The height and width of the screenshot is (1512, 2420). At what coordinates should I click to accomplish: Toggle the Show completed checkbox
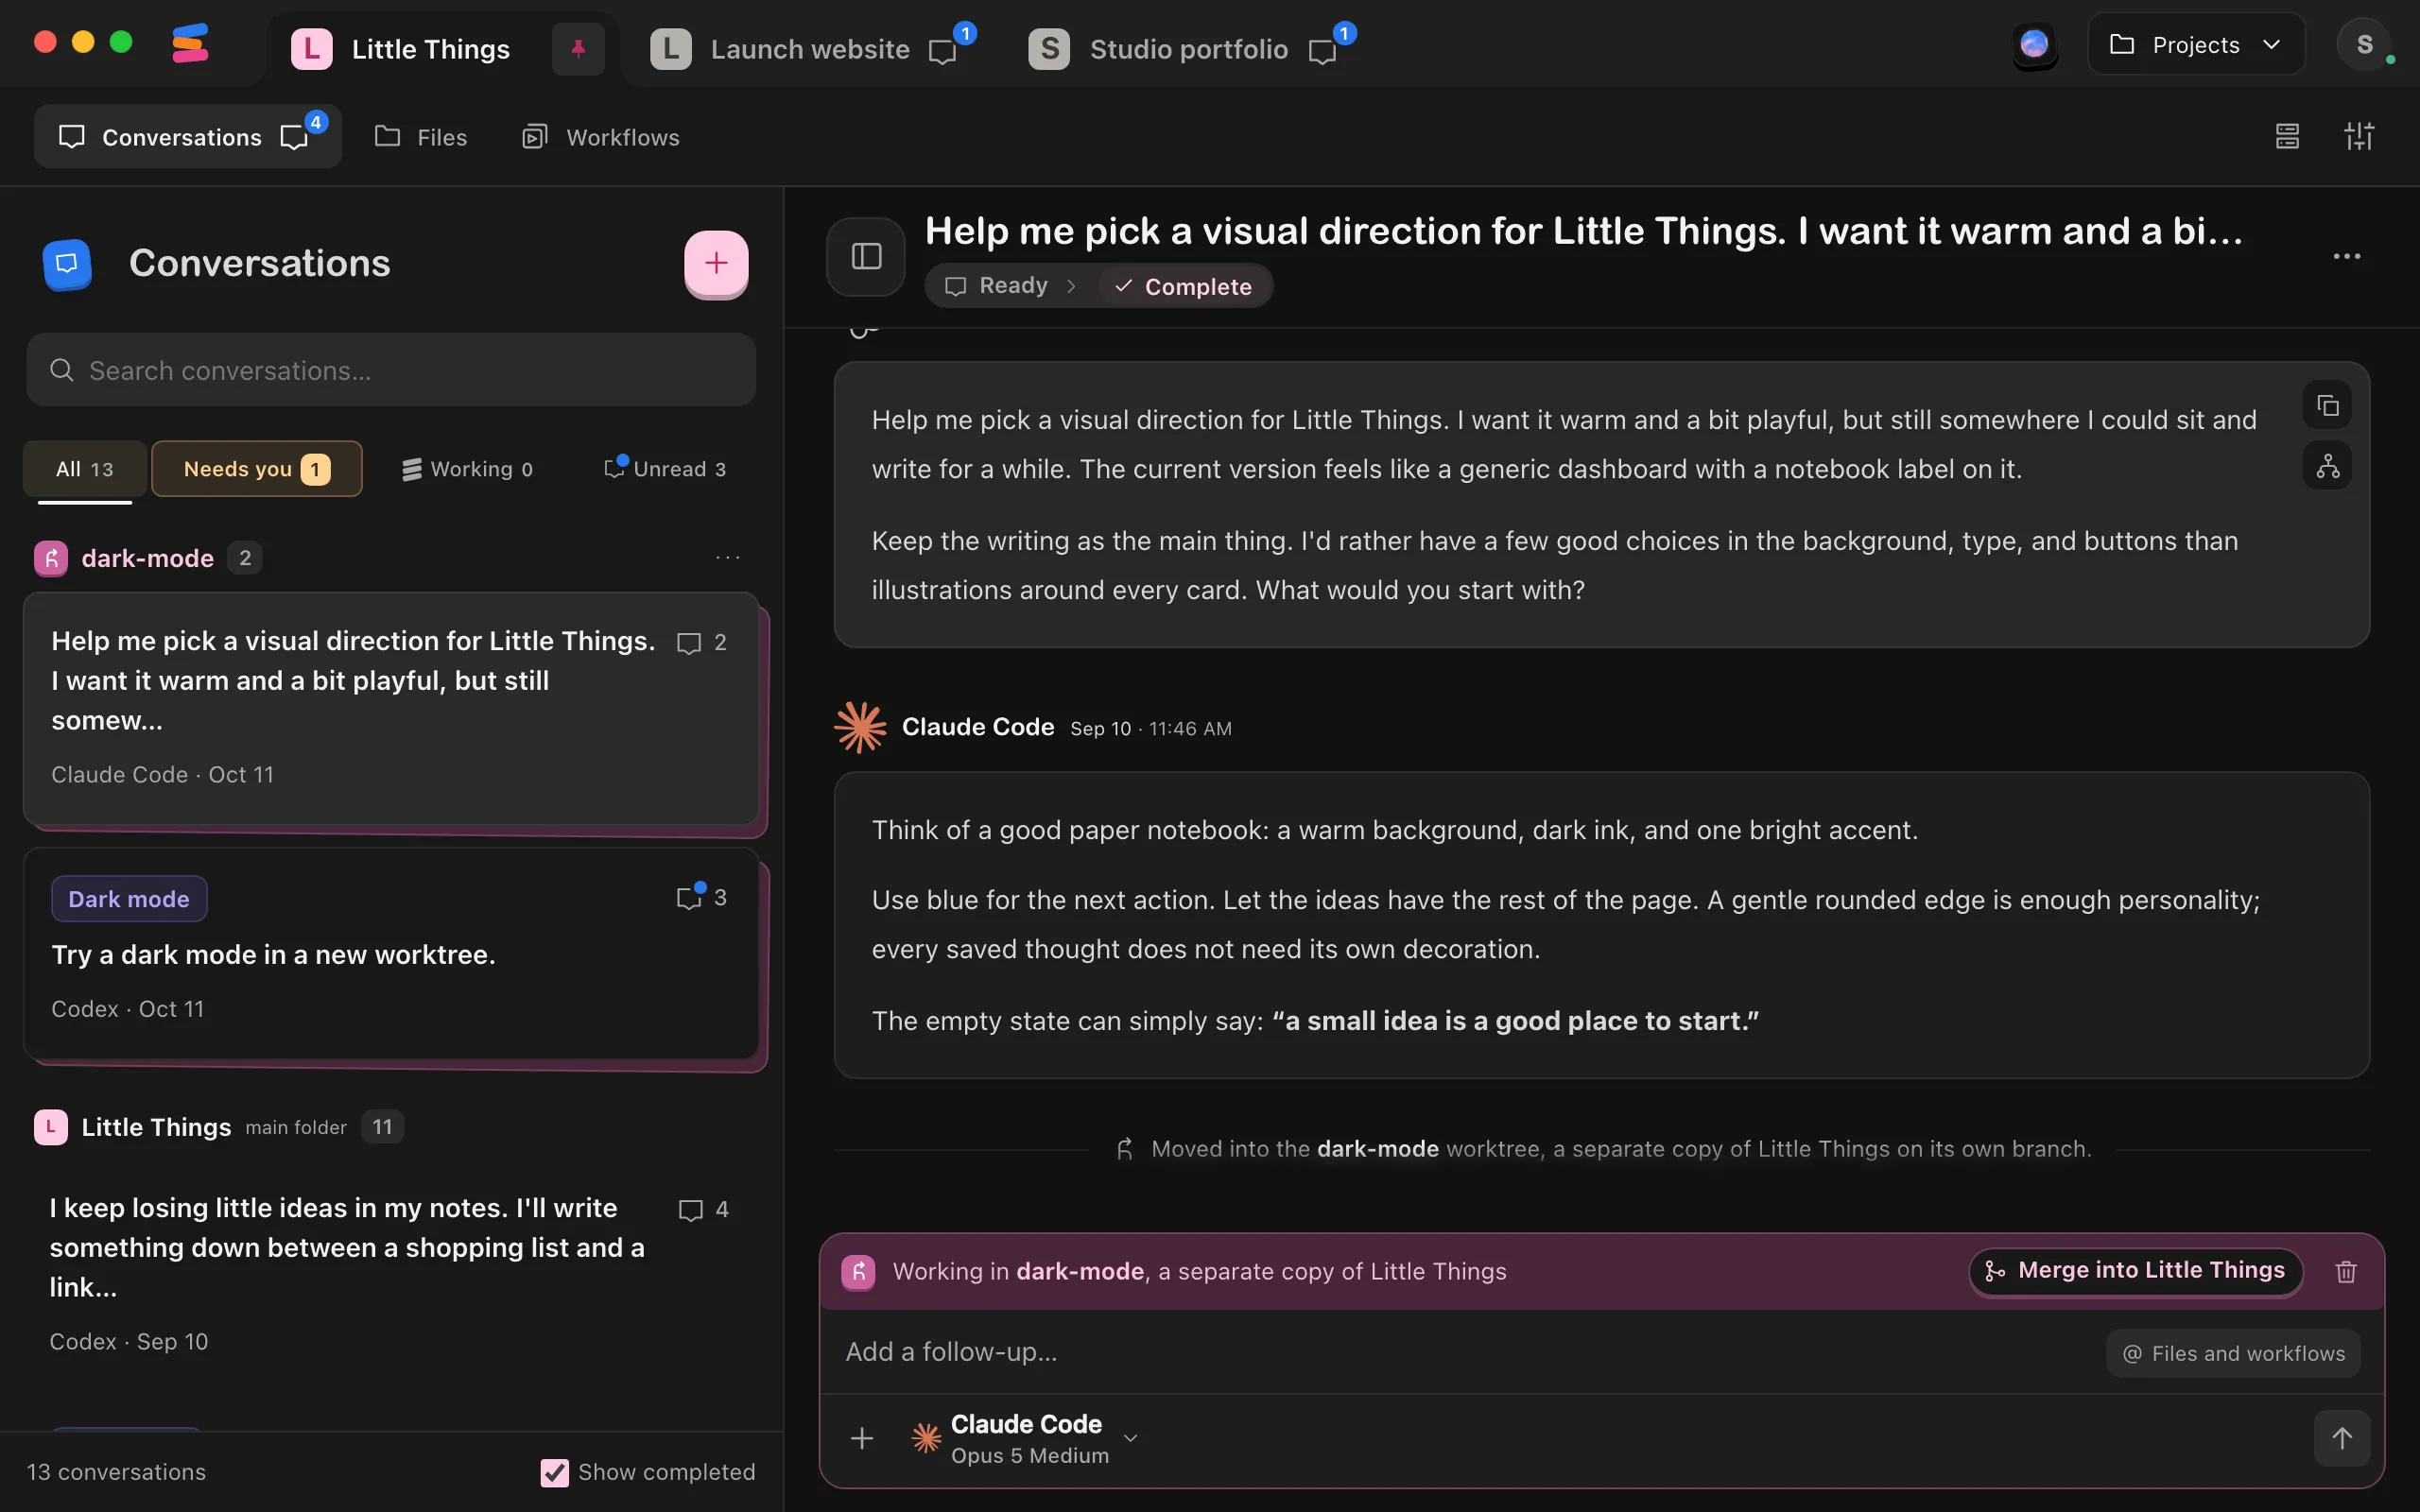coord(554,1472)
